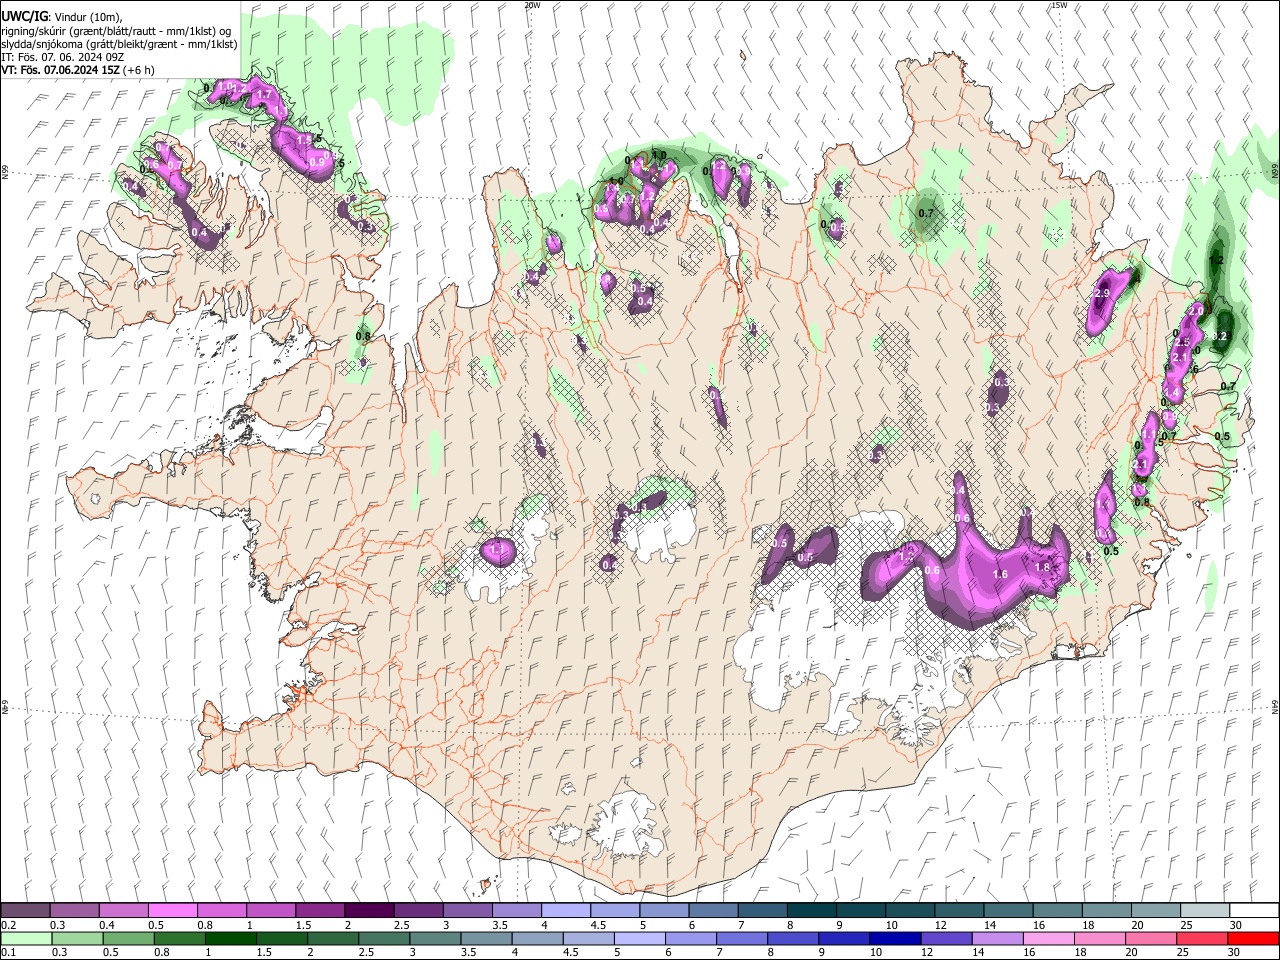The image size is (1280, 960).
Task: Click the lower legend swatch between 25 and 30
Action: pyautogui.click(x=1202, y=938)
